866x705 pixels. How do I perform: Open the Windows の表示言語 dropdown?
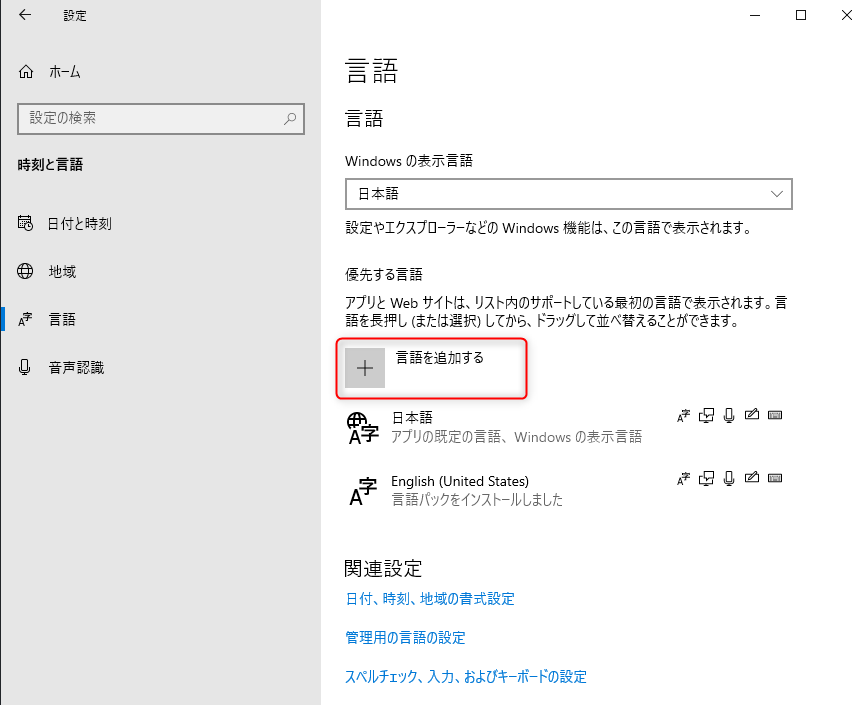(x=568, y=194)
